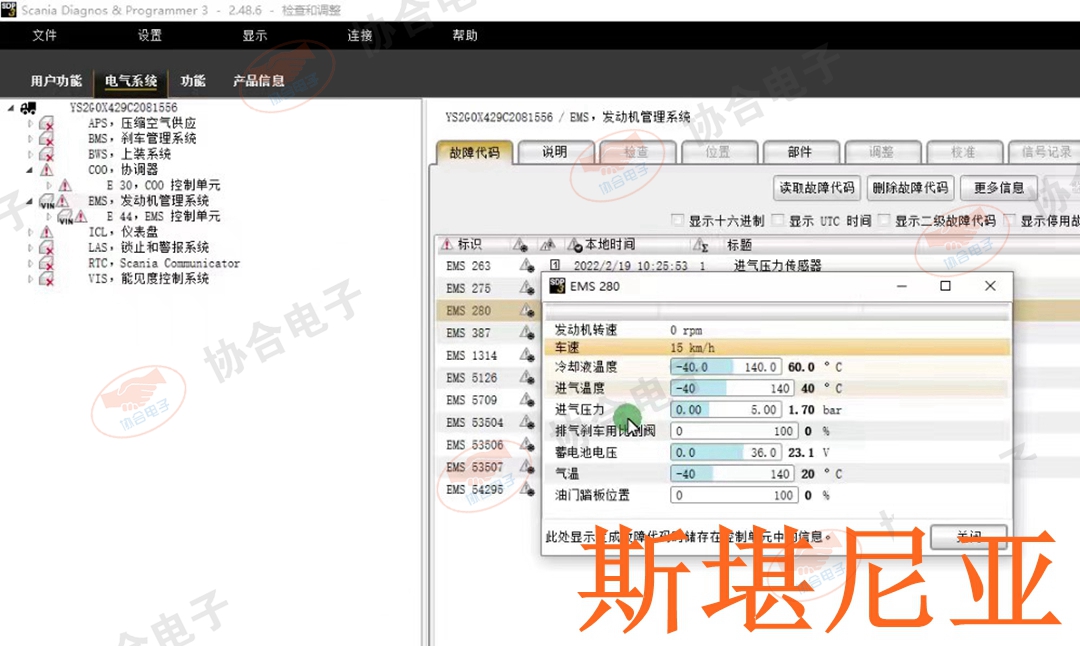1080x646 pixels.
Task: Click the 冷却液温度 range bar
Action: pos(725,367)
